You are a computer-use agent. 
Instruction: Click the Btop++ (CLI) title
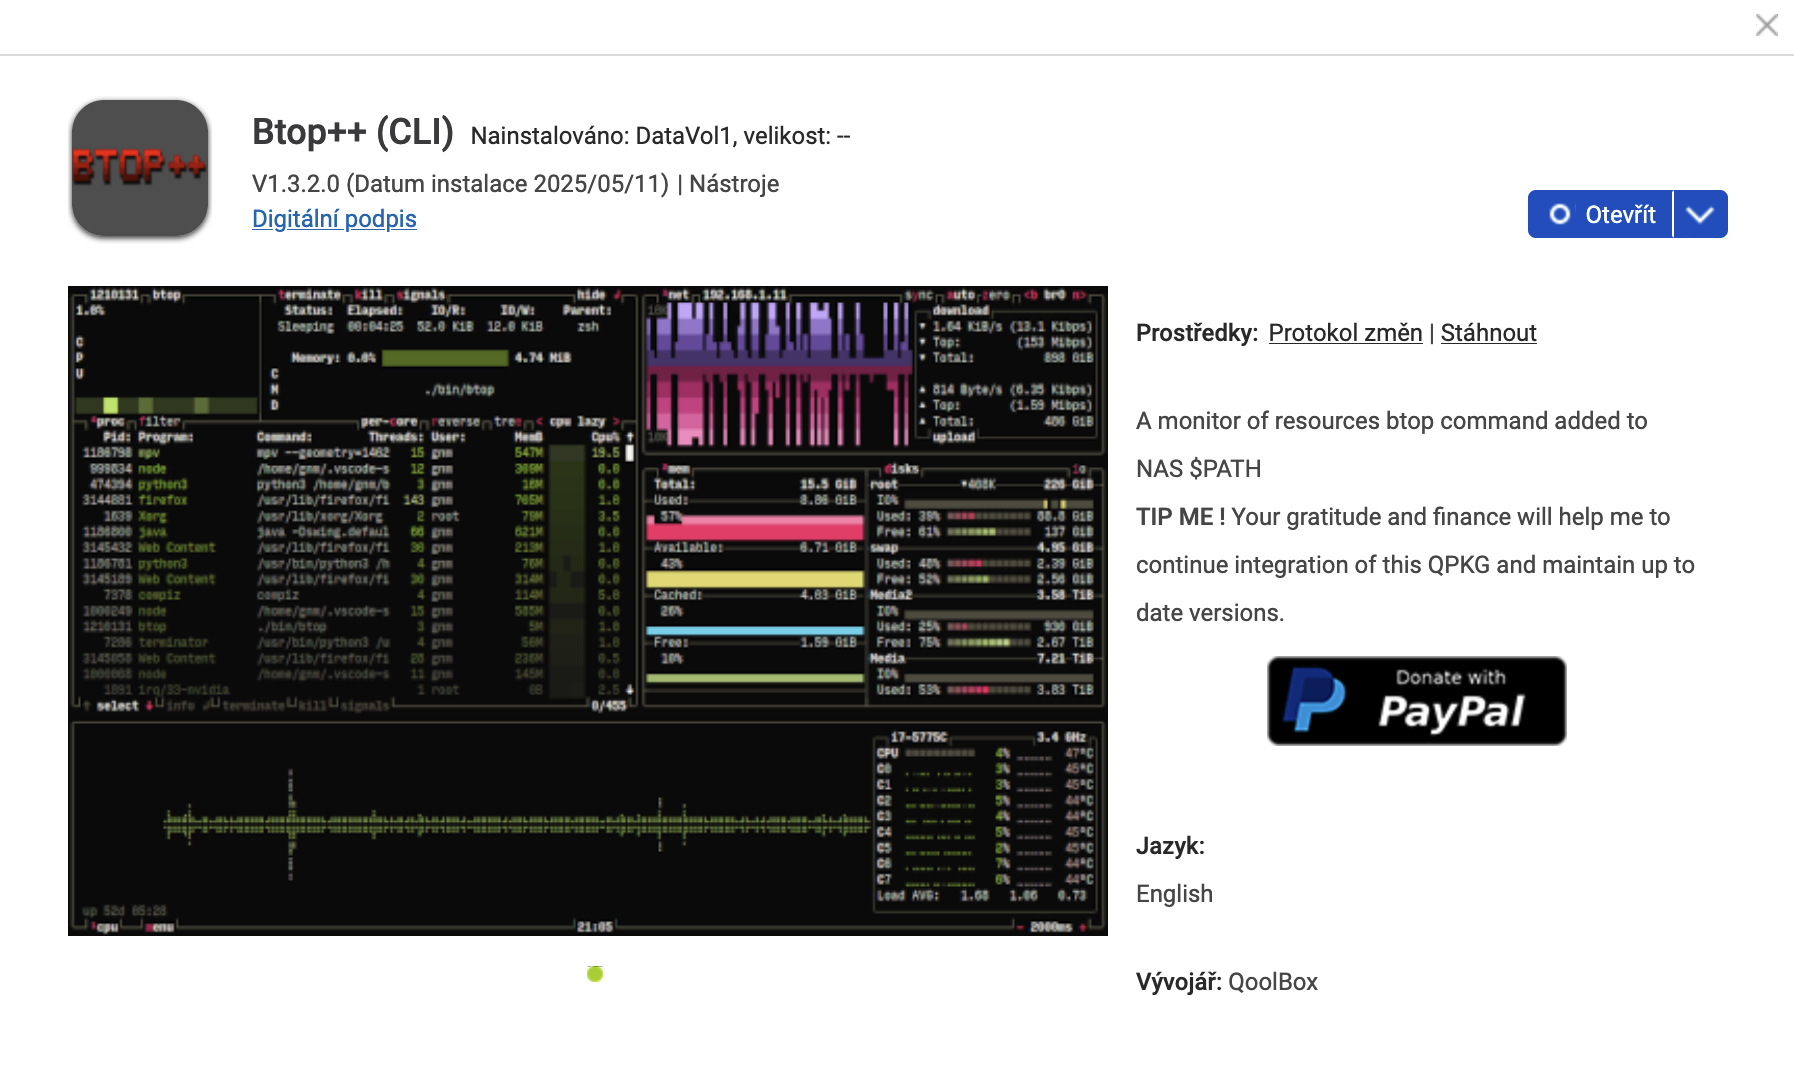tap(352, 132)
